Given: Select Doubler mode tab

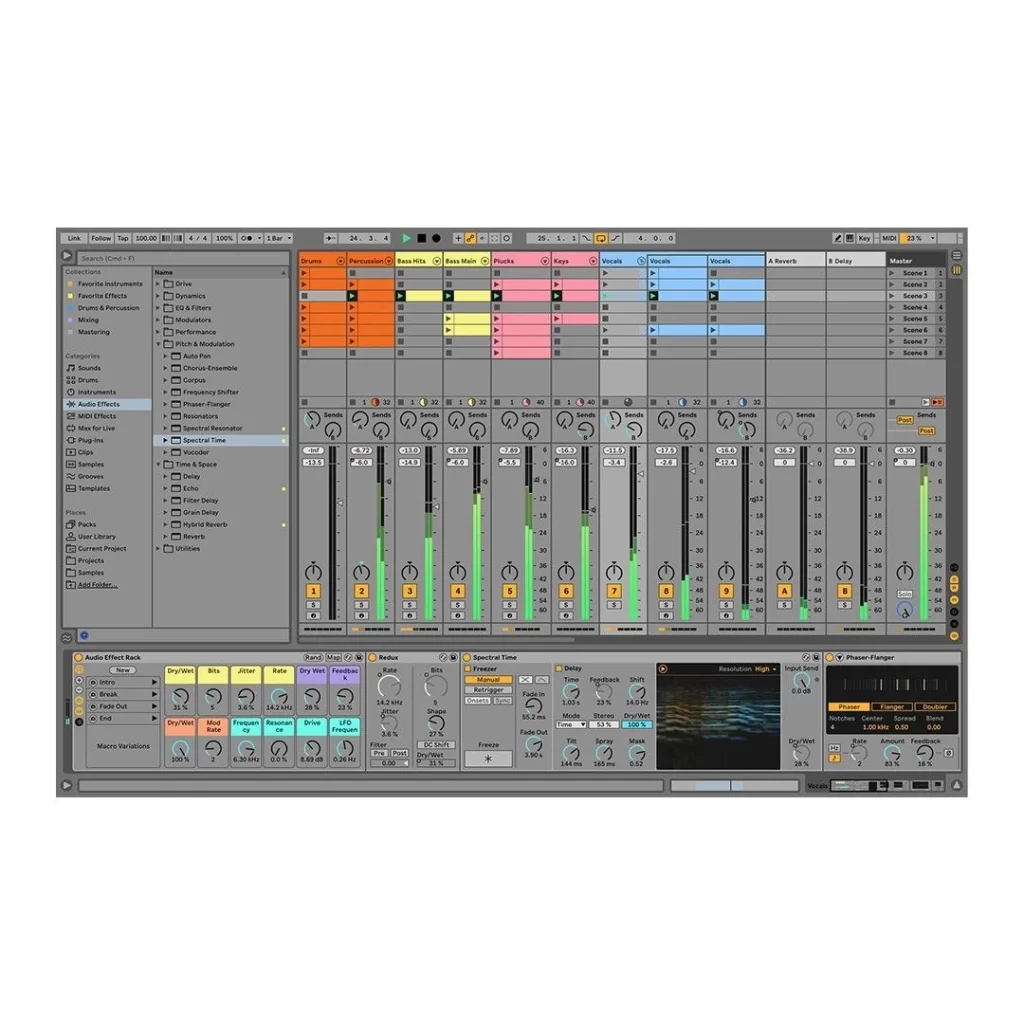Looking at the screenshot, I should [x=935, y=707].
